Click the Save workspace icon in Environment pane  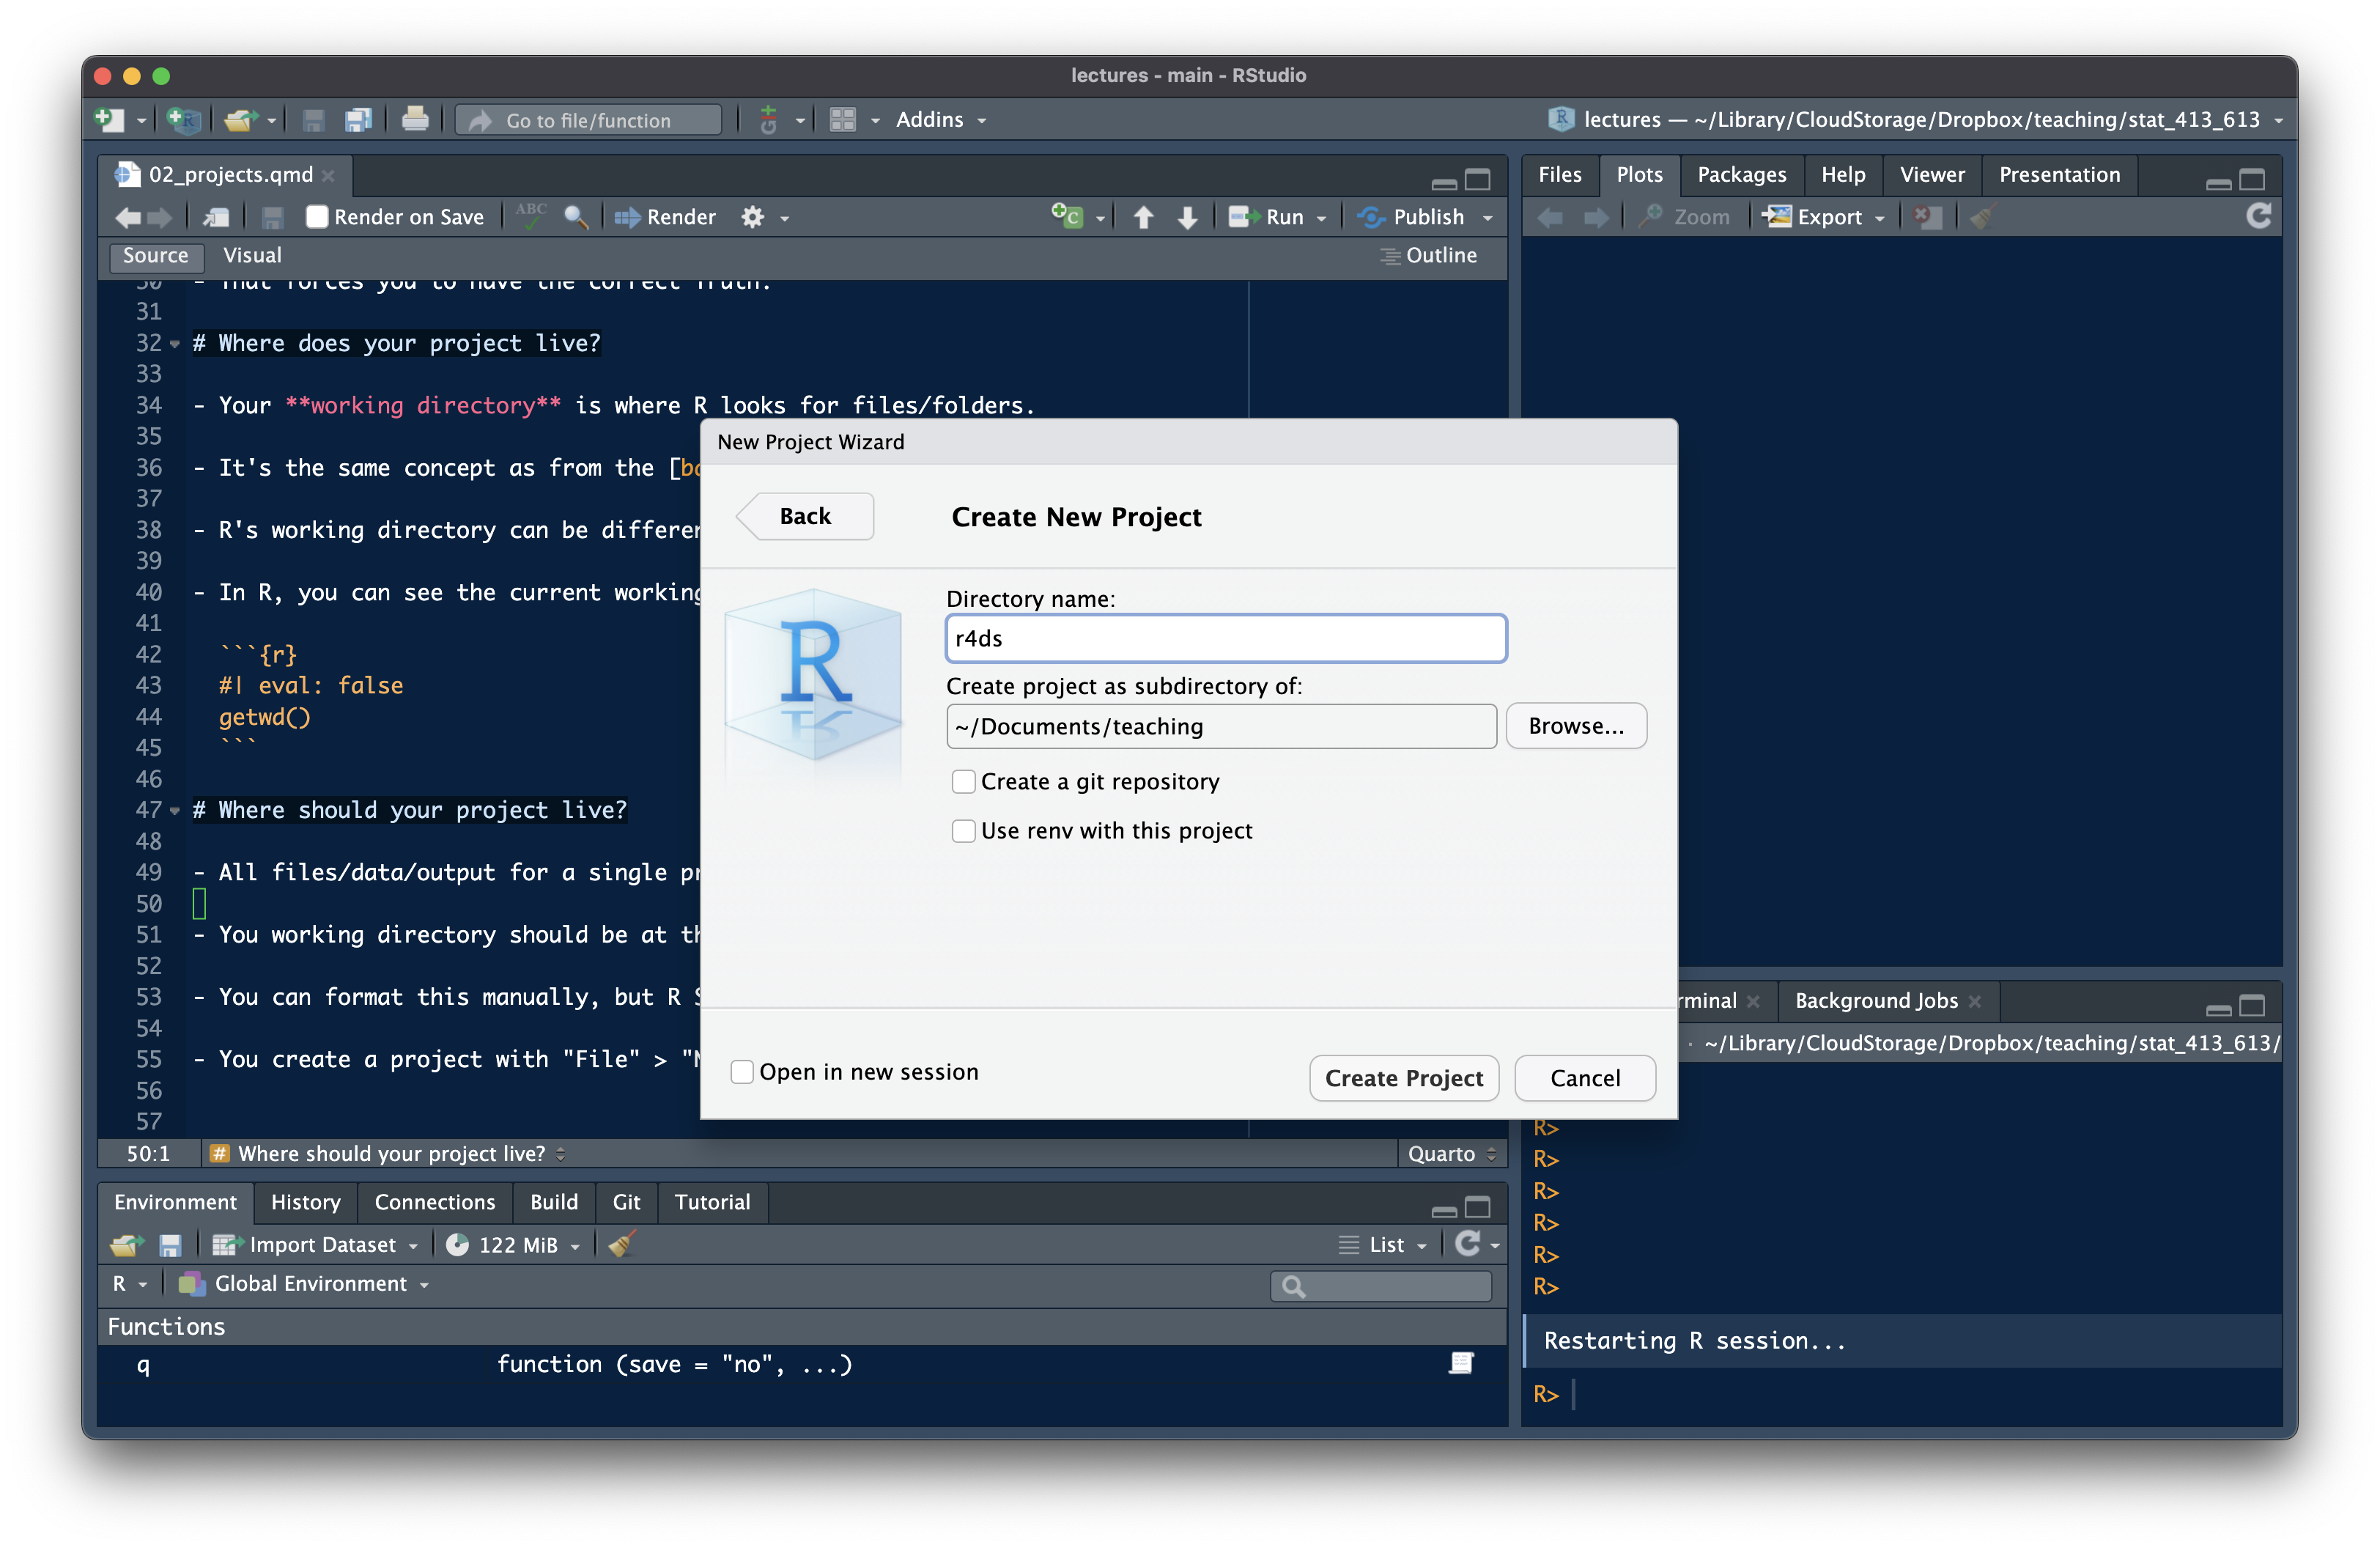170,1245
